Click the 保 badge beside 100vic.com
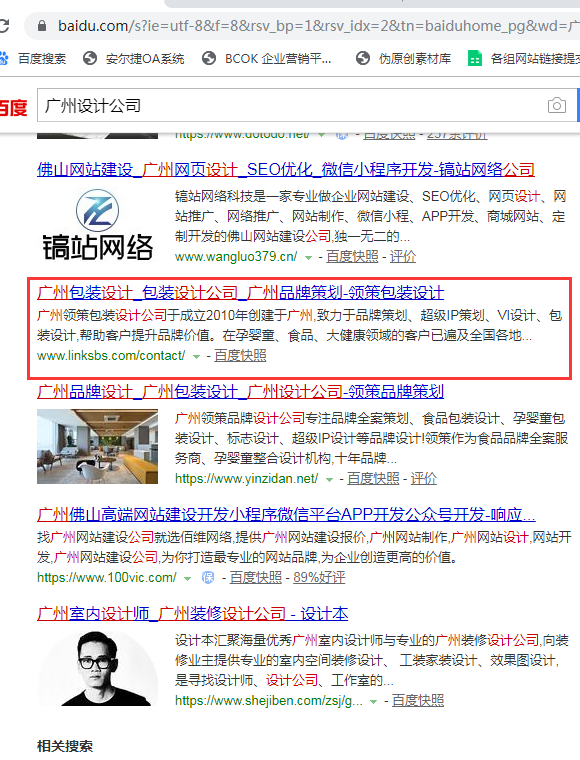 point(208,577)
